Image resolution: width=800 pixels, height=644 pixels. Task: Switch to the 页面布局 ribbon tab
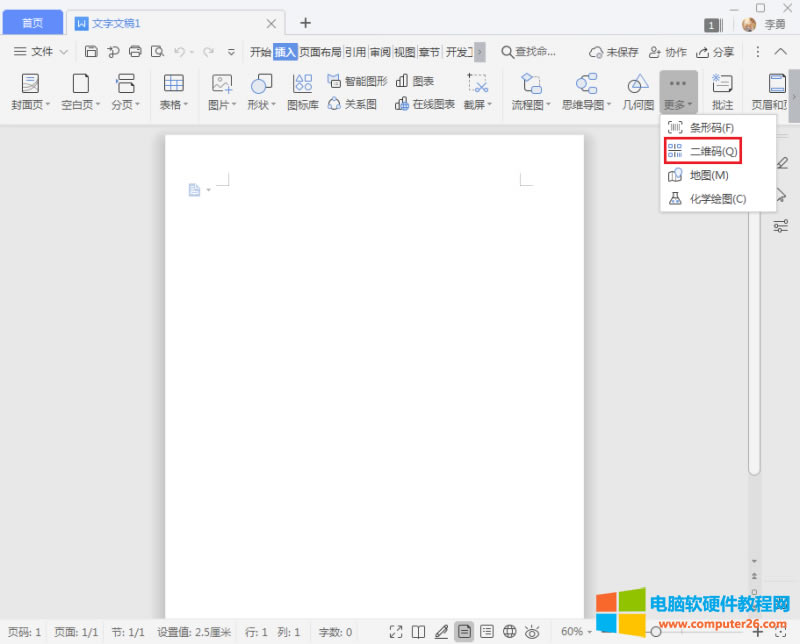(x=320, y=52)
